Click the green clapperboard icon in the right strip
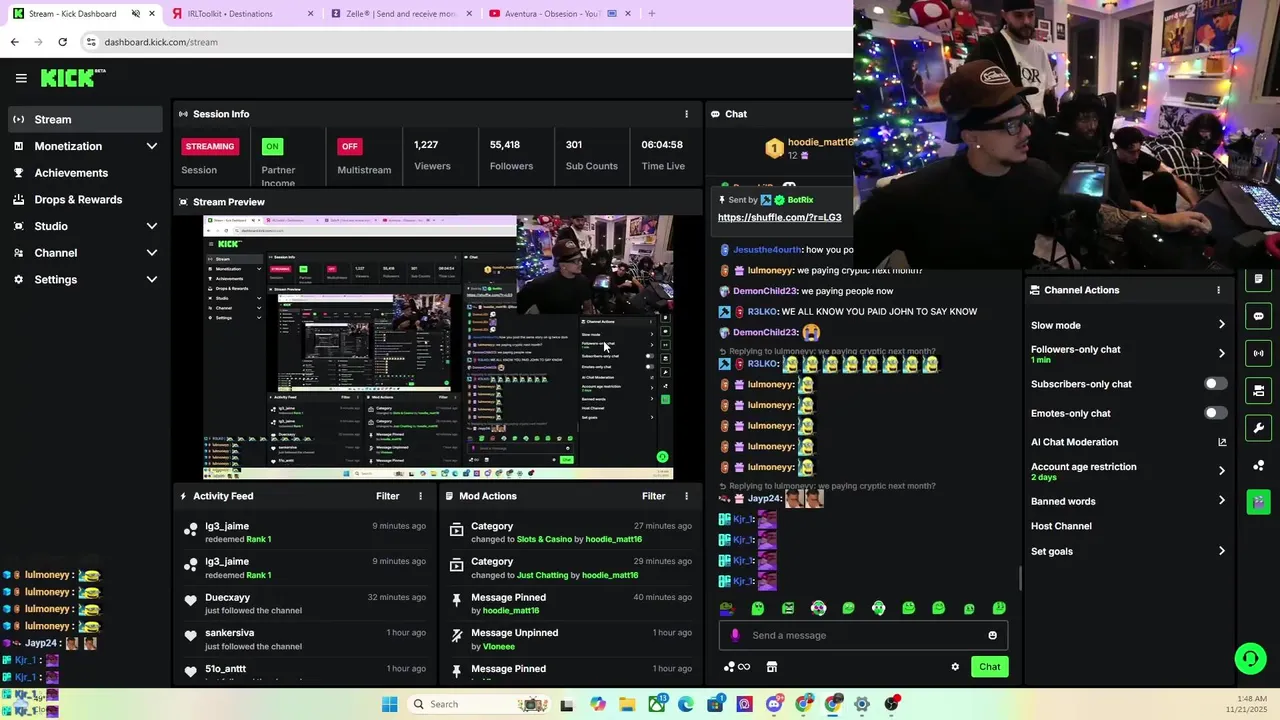The height and width of the screenshot is (720, 1280). point(1258,501)
